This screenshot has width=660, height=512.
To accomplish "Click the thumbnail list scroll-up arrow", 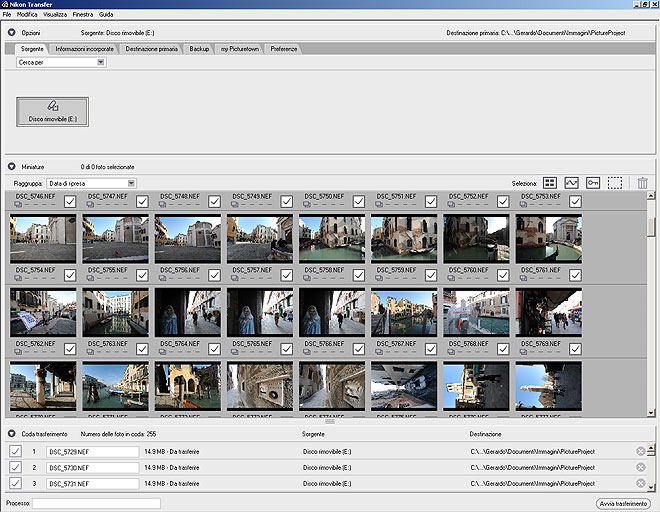I will tap(651, 195).
